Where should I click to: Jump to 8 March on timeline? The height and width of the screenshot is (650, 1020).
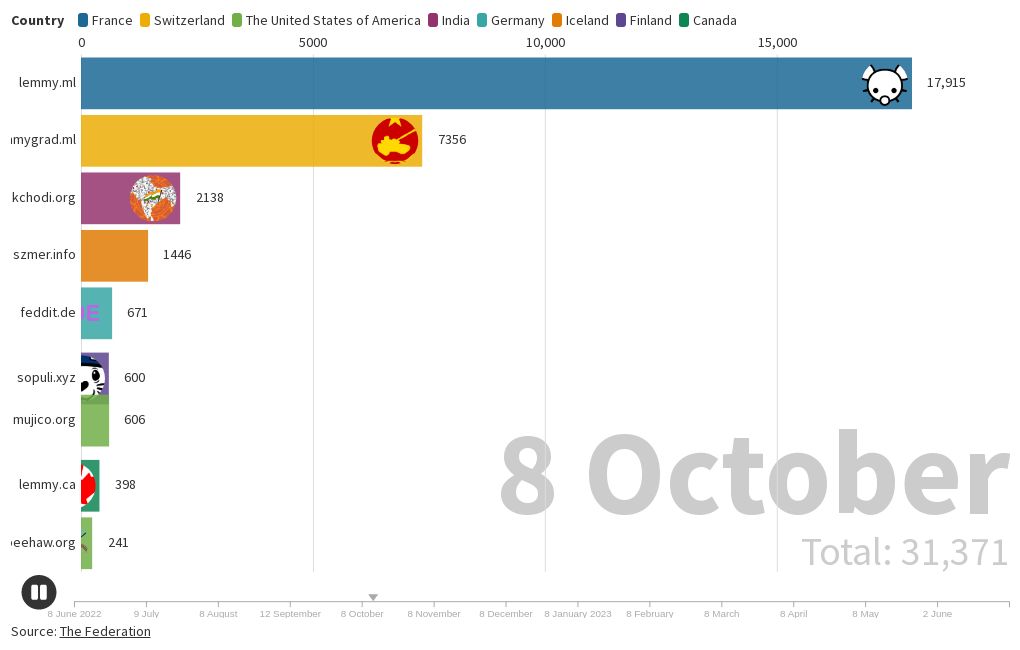point(721,614)
